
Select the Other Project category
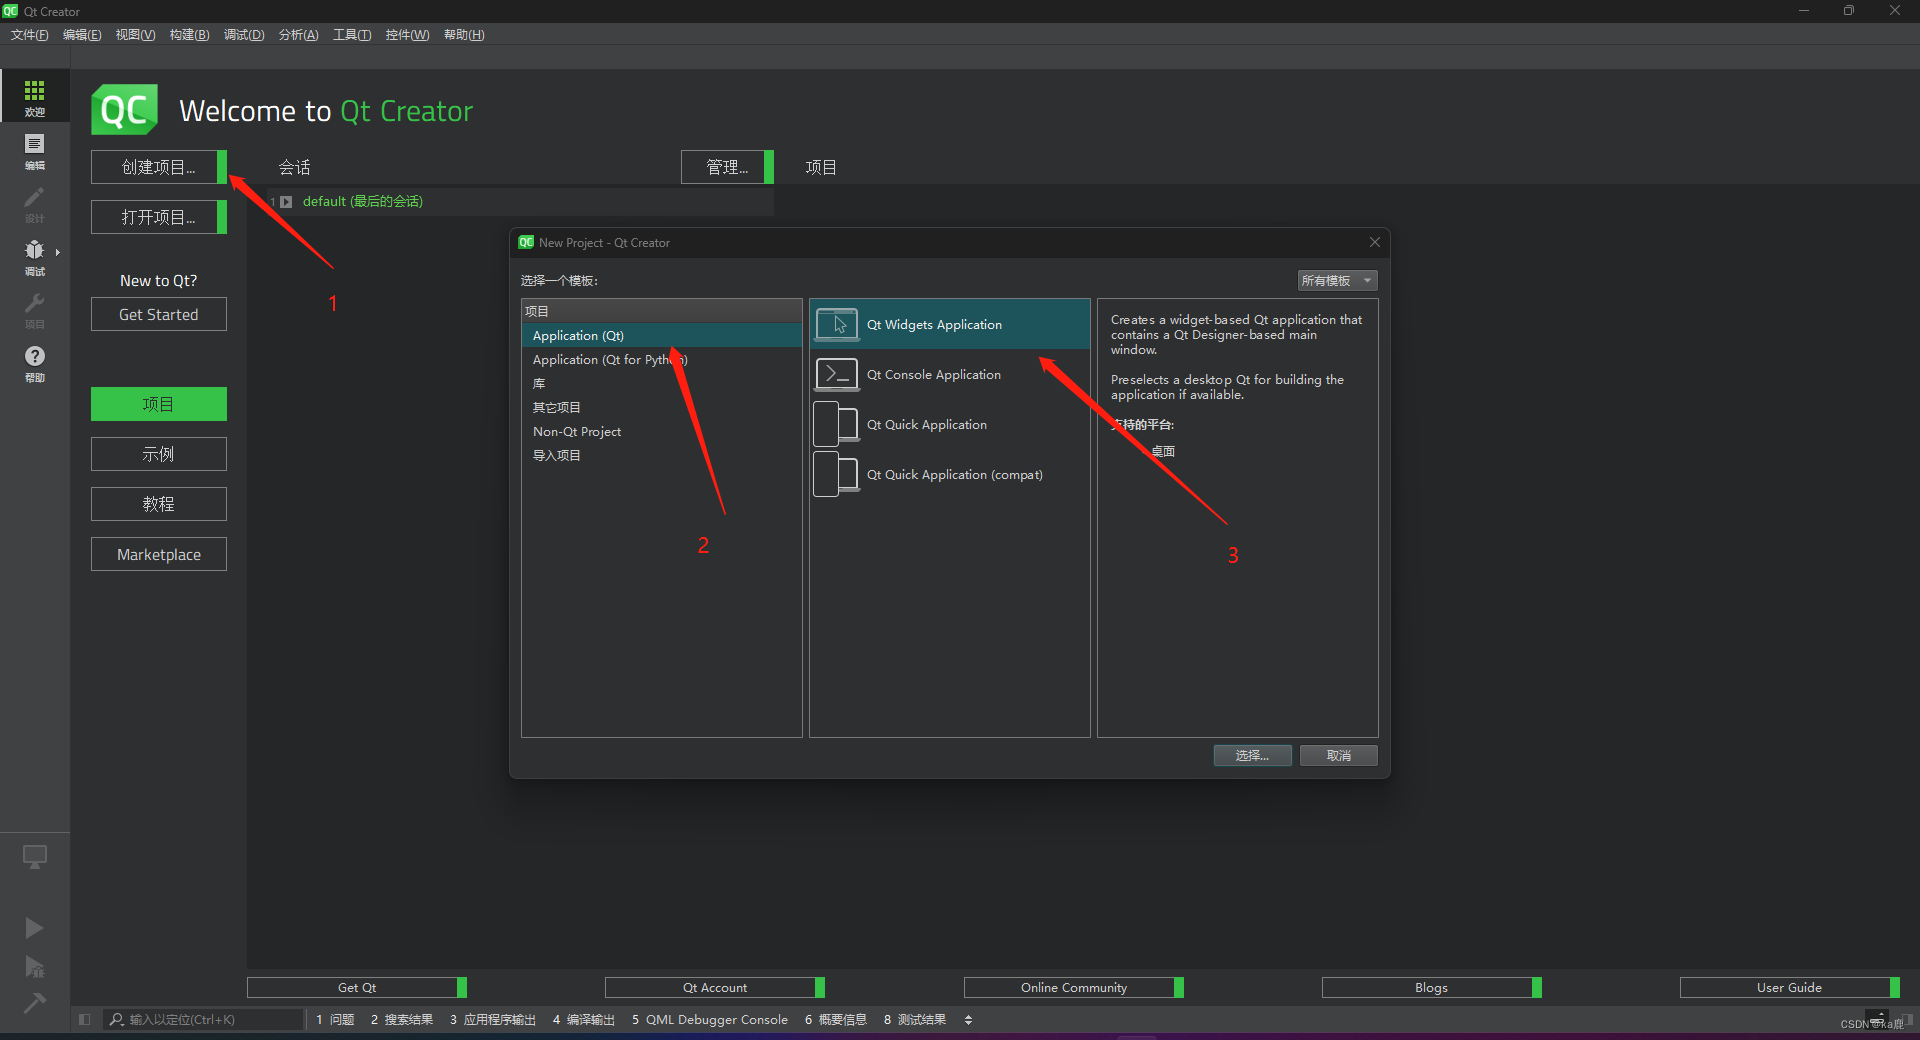pyautogui.click(x=662, y=407)
